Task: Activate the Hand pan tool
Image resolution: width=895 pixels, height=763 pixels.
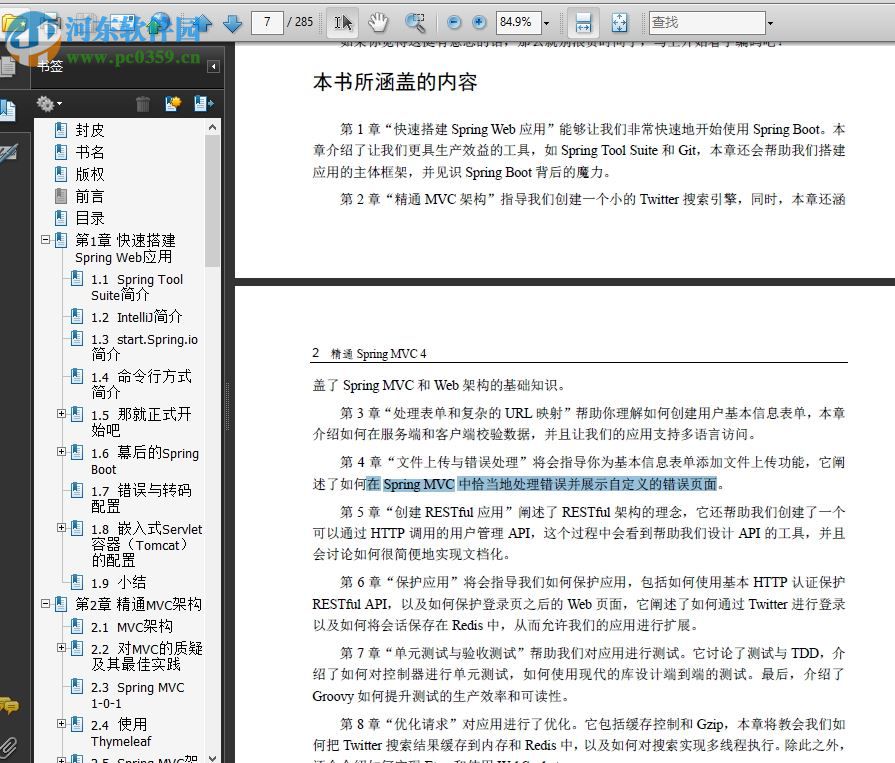Action: (378, 22)
